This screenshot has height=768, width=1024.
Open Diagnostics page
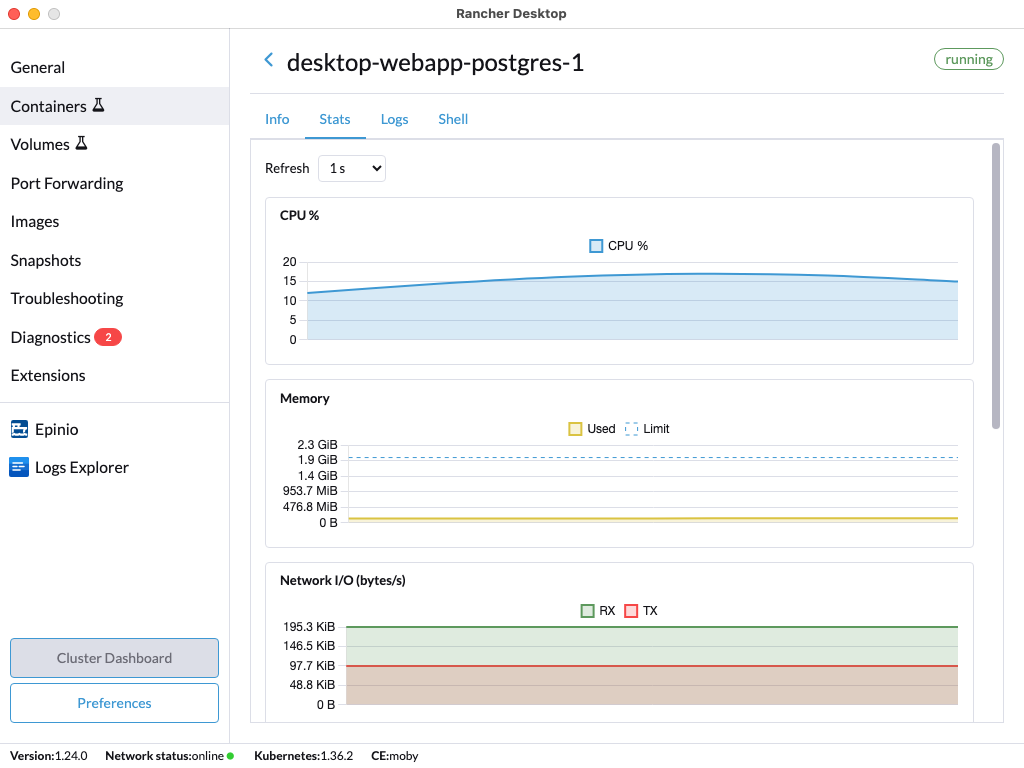(114, 337)
